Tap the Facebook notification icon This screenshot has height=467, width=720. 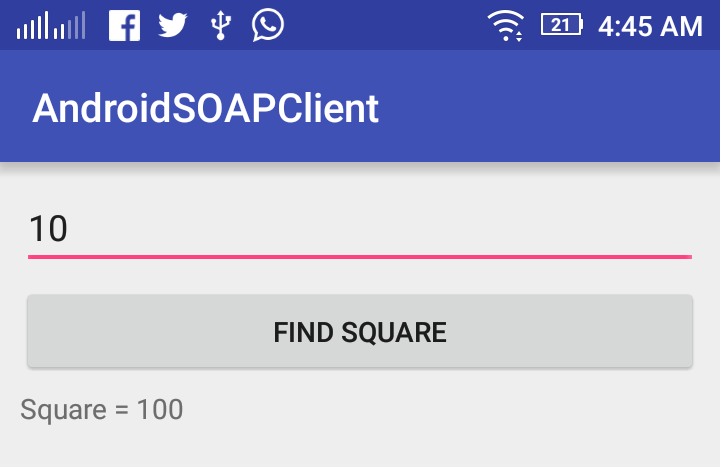tap(124, 26)
